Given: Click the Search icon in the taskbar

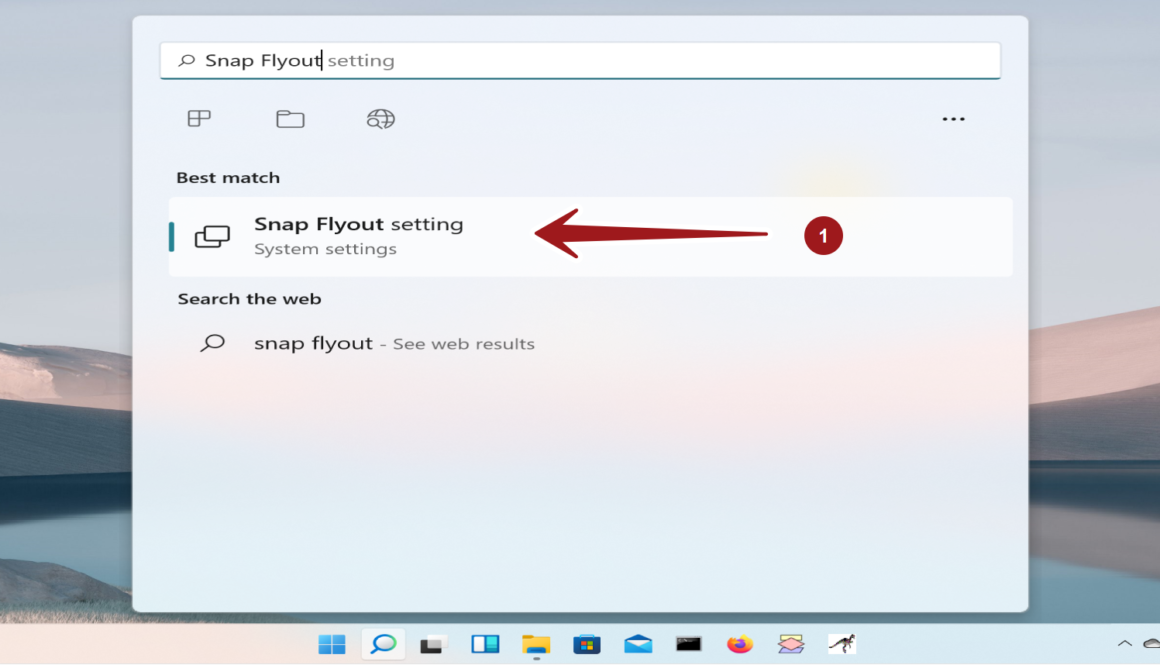Looking at the screenshot, I should pyautogui.click(x=383, y=644).
